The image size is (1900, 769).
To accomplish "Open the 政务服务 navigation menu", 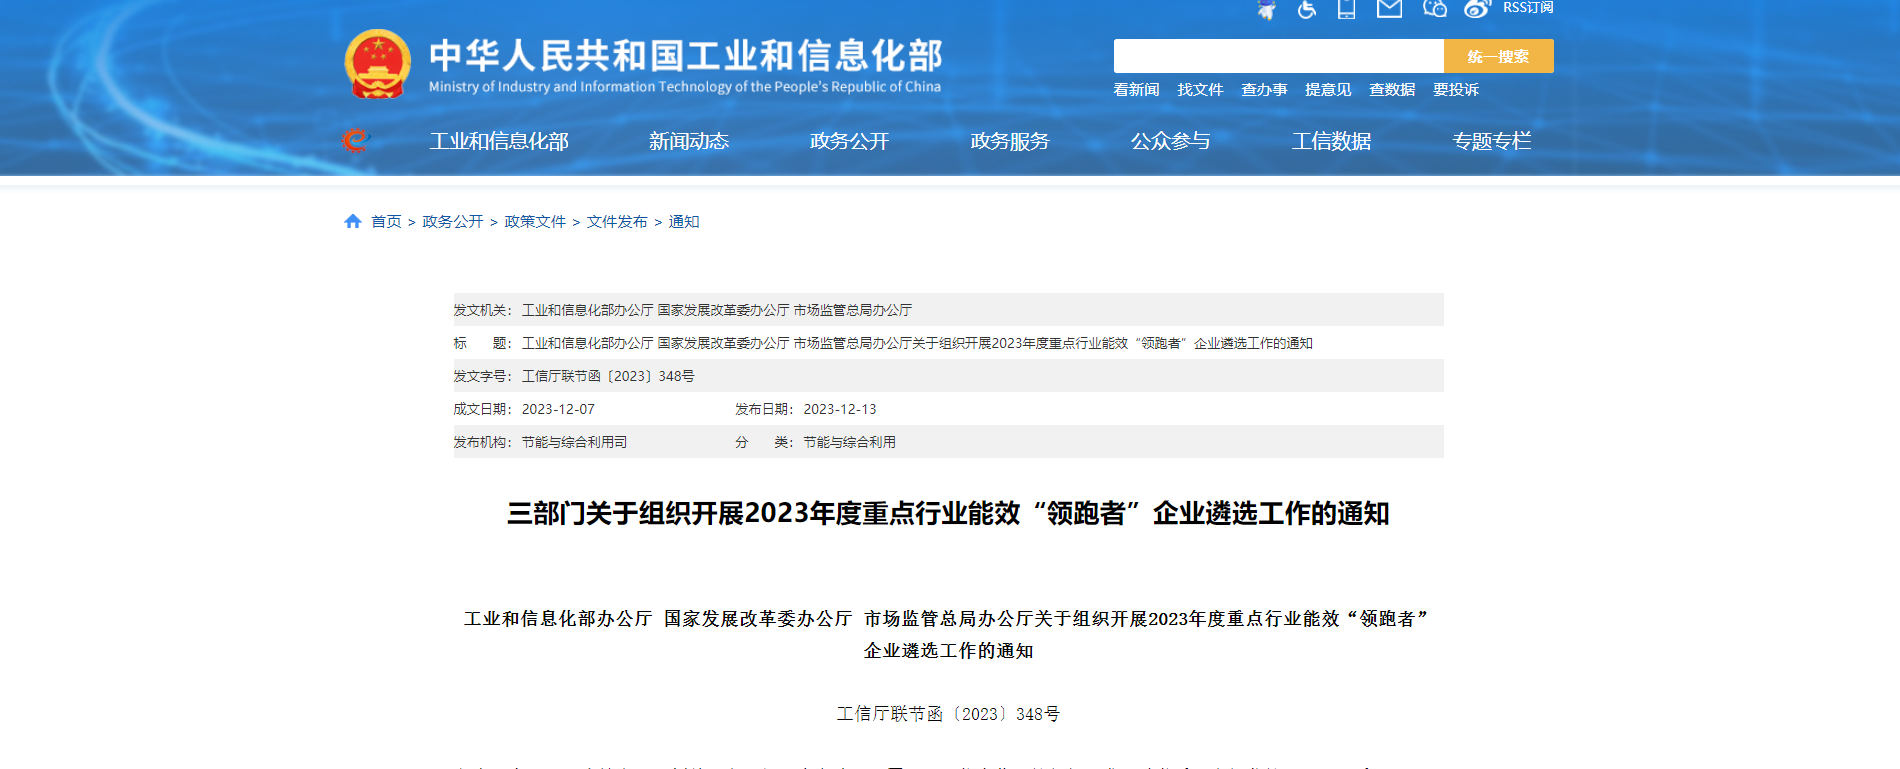I will coord(1010,142).
